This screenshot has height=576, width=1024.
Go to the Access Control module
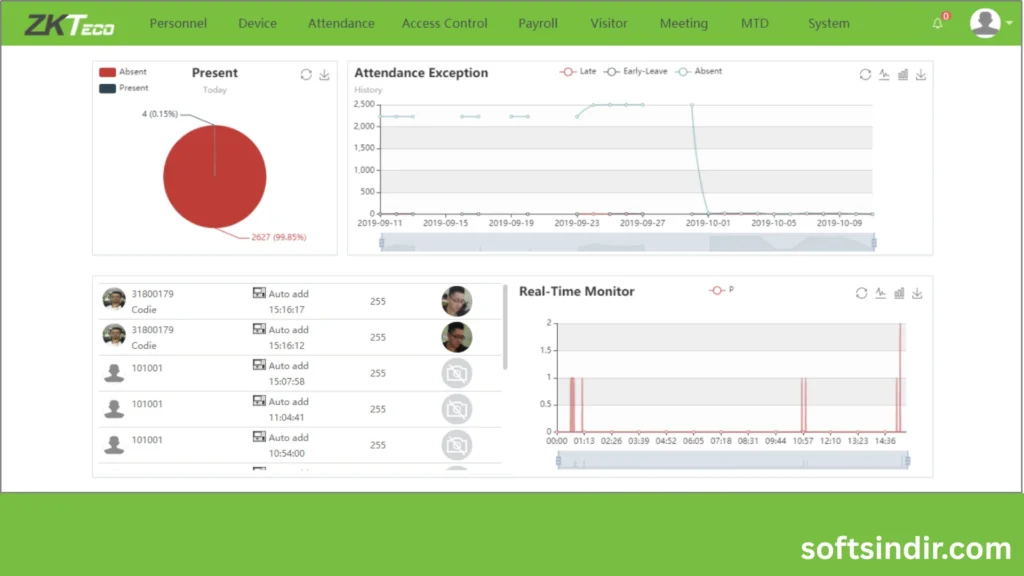point(444,23)
